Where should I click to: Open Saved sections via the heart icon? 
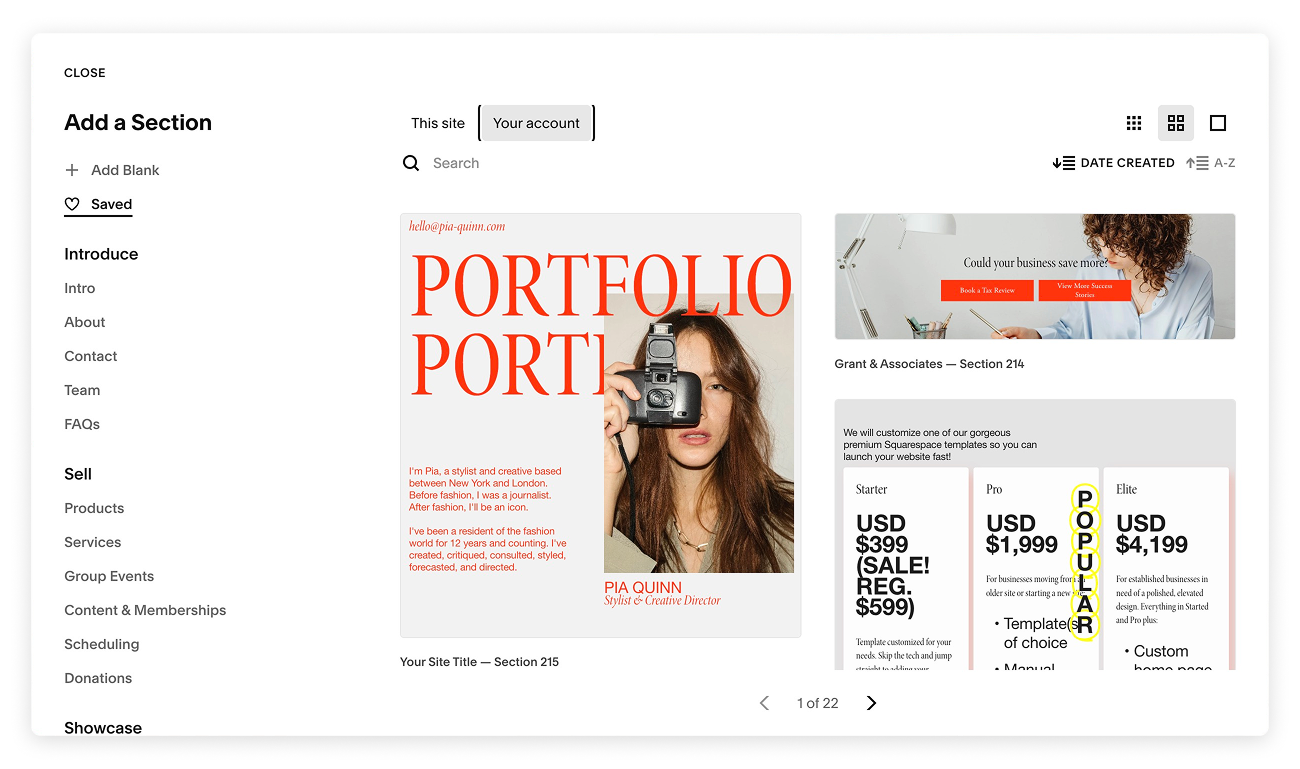point(72,203)
